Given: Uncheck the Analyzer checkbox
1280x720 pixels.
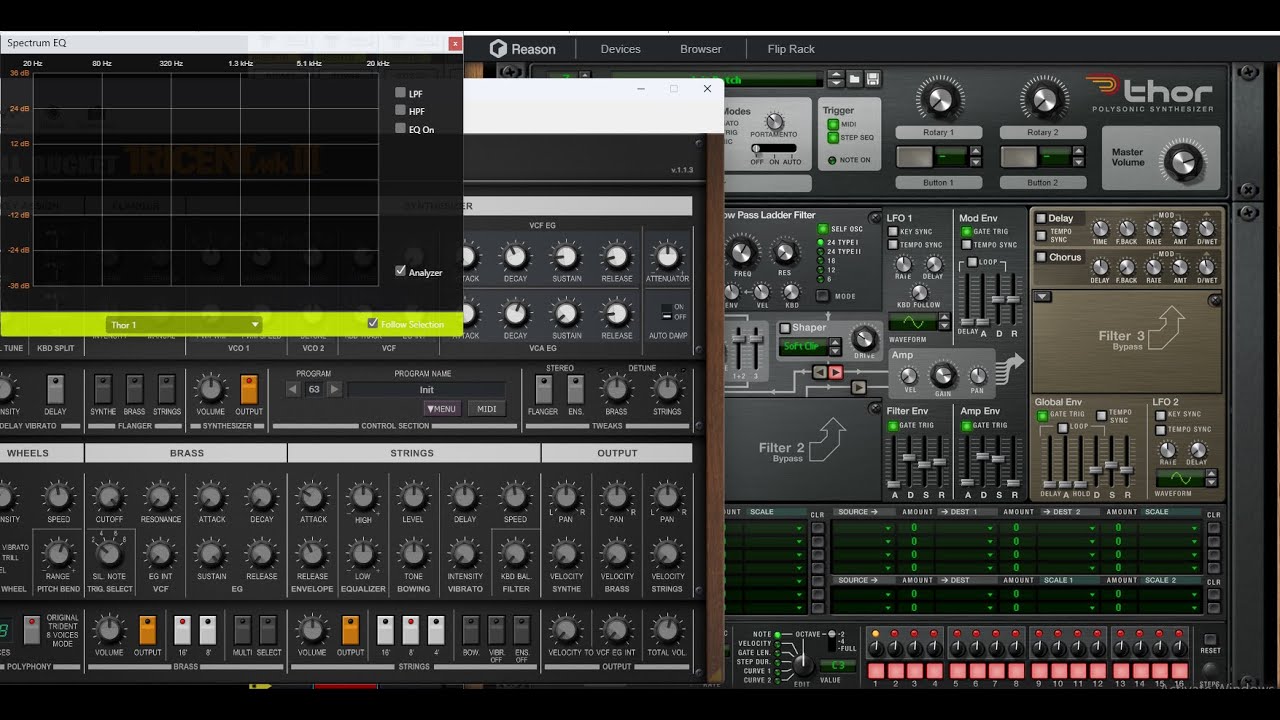Looking at the screenshot, I should [401, 271].
